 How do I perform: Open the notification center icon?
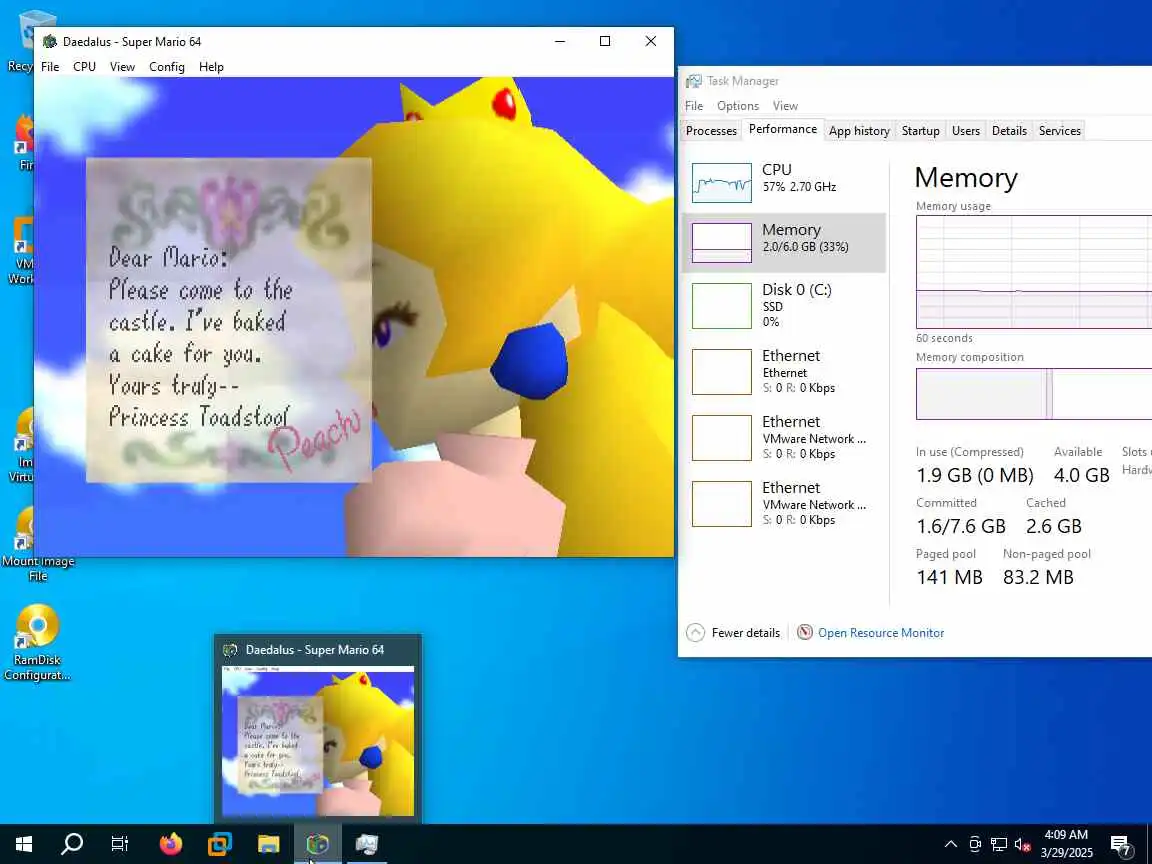1120,844
